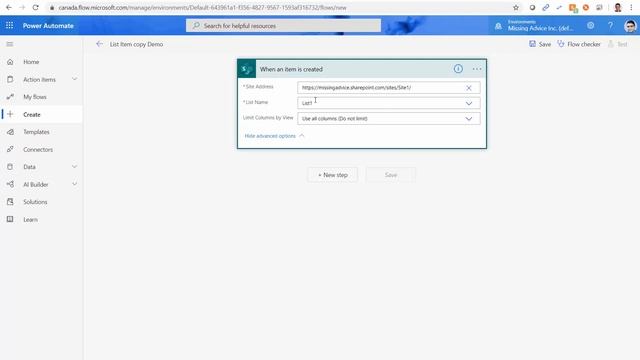Open Data in sidebar

tap(29, 167)
